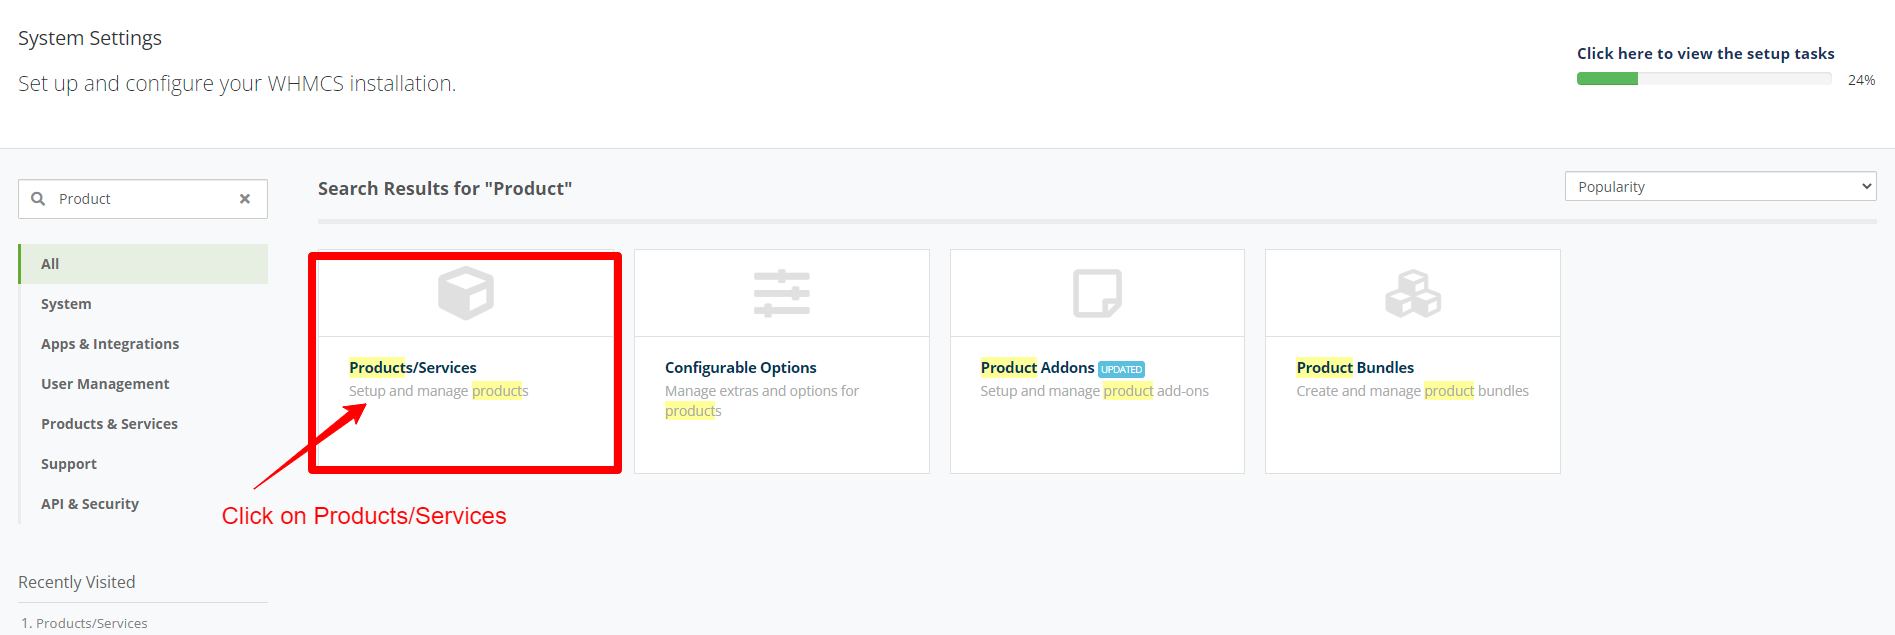Click the setup tasks progress bar
The width and height of the screenshot is (1895, 635).
pyautogui.click(x=1703, y=79)
